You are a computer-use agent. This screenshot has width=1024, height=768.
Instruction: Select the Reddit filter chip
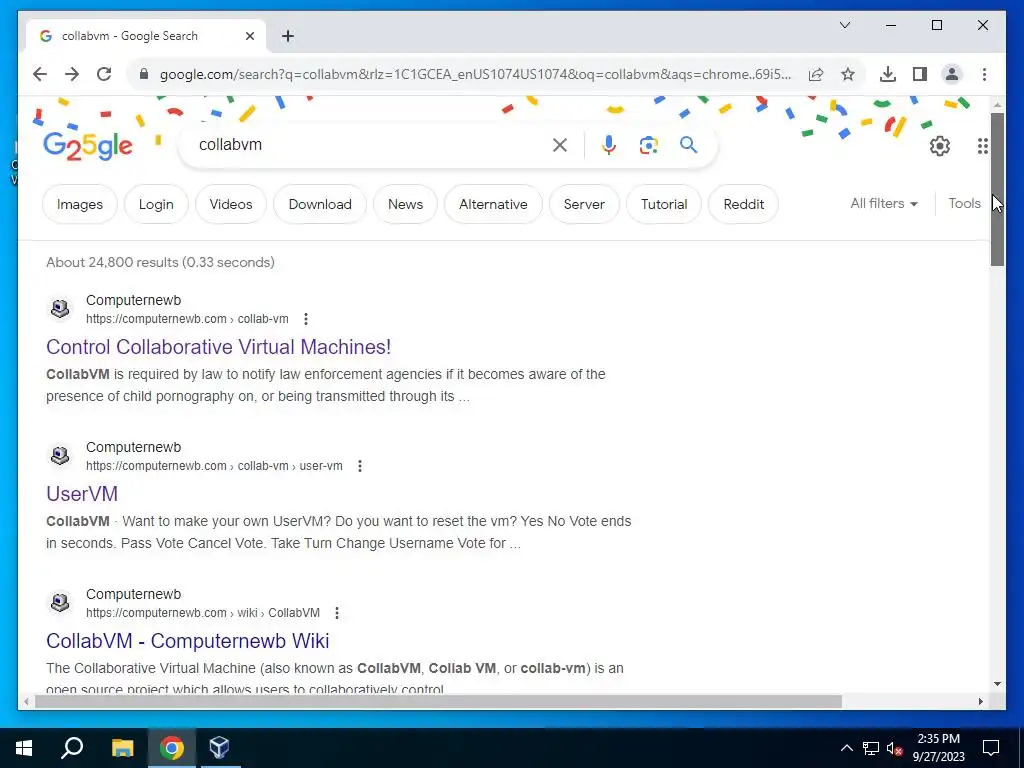[x=743, y=204]
